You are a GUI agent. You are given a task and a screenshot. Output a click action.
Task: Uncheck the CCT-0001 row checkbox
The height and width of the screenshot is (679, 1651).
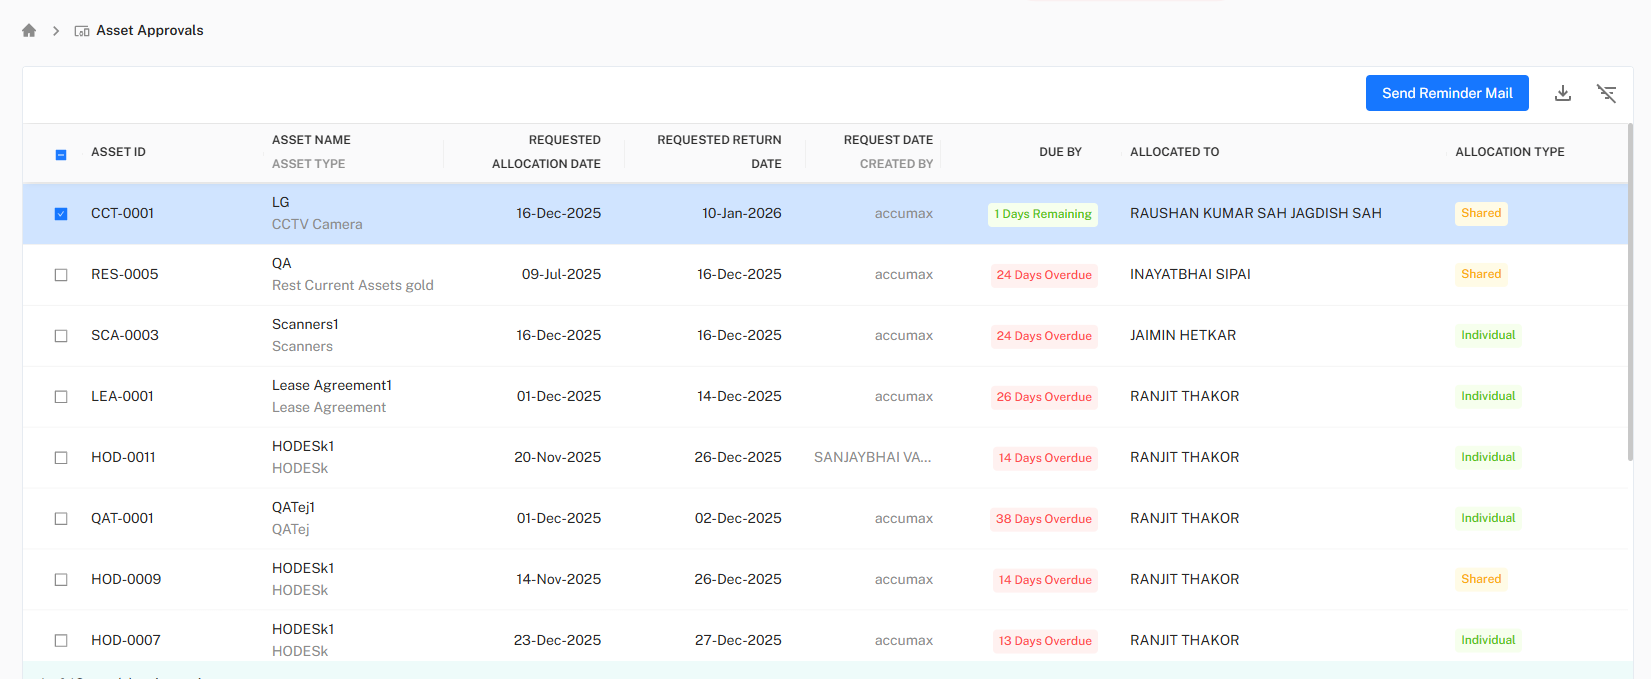tap(61, 214)
